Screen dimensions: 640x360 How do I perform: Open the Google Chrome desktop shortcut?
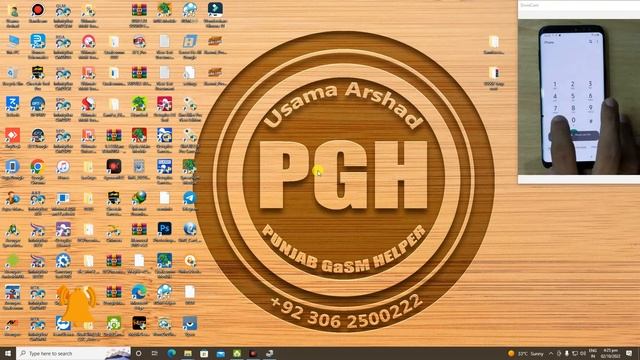tap(38, 167)
